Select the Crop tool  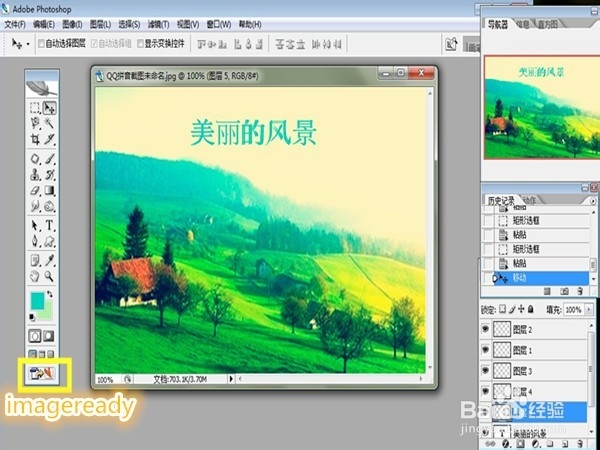click(35, 139)
